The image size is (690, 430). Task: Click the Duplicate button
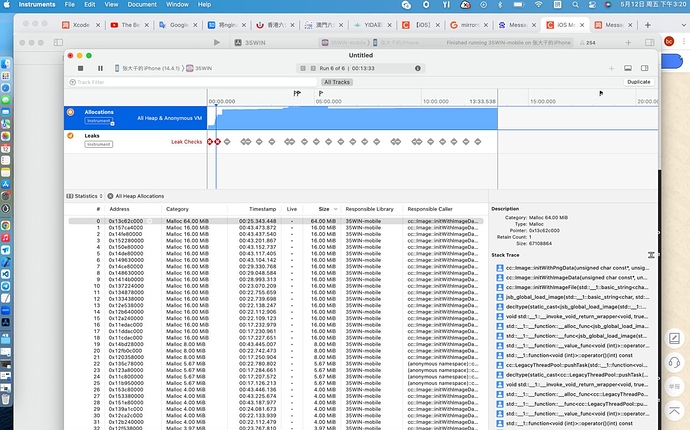(639, 82)
